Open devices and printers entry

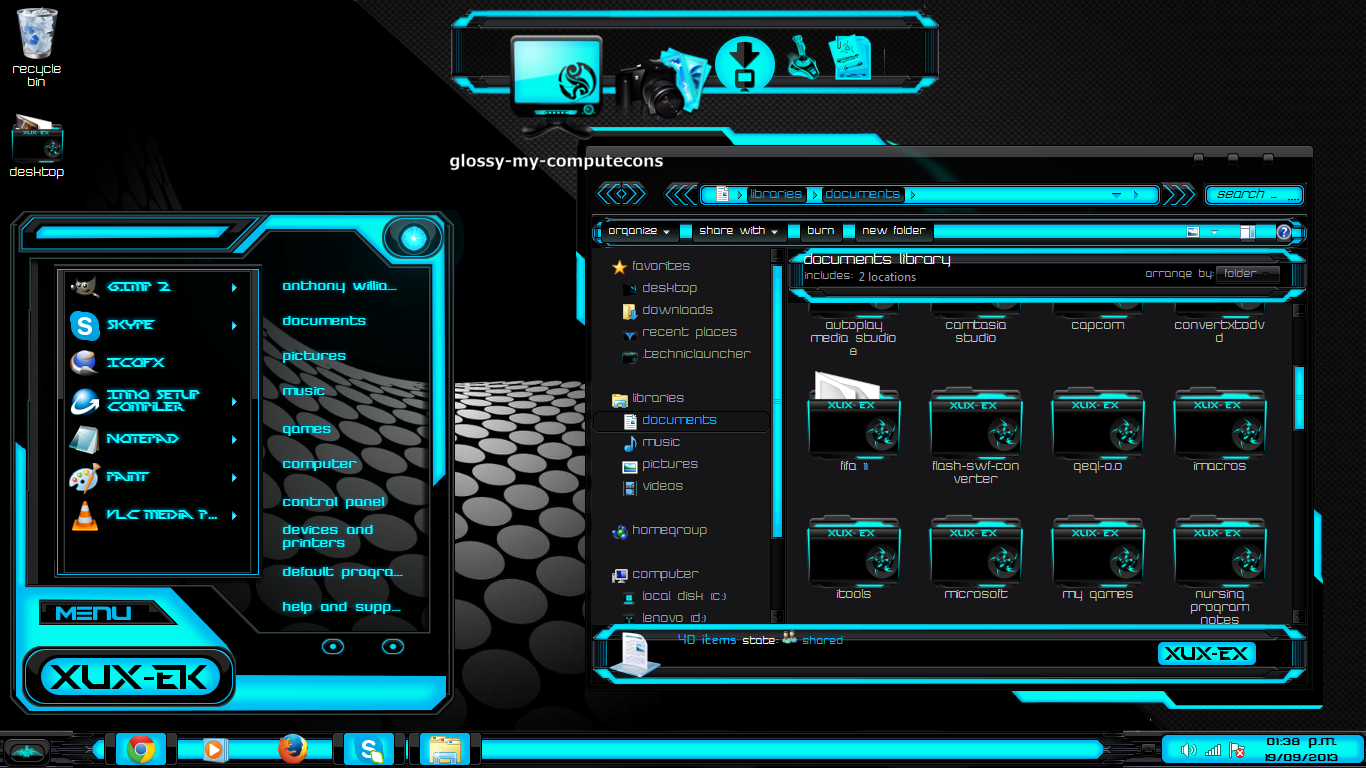[327, 536]
